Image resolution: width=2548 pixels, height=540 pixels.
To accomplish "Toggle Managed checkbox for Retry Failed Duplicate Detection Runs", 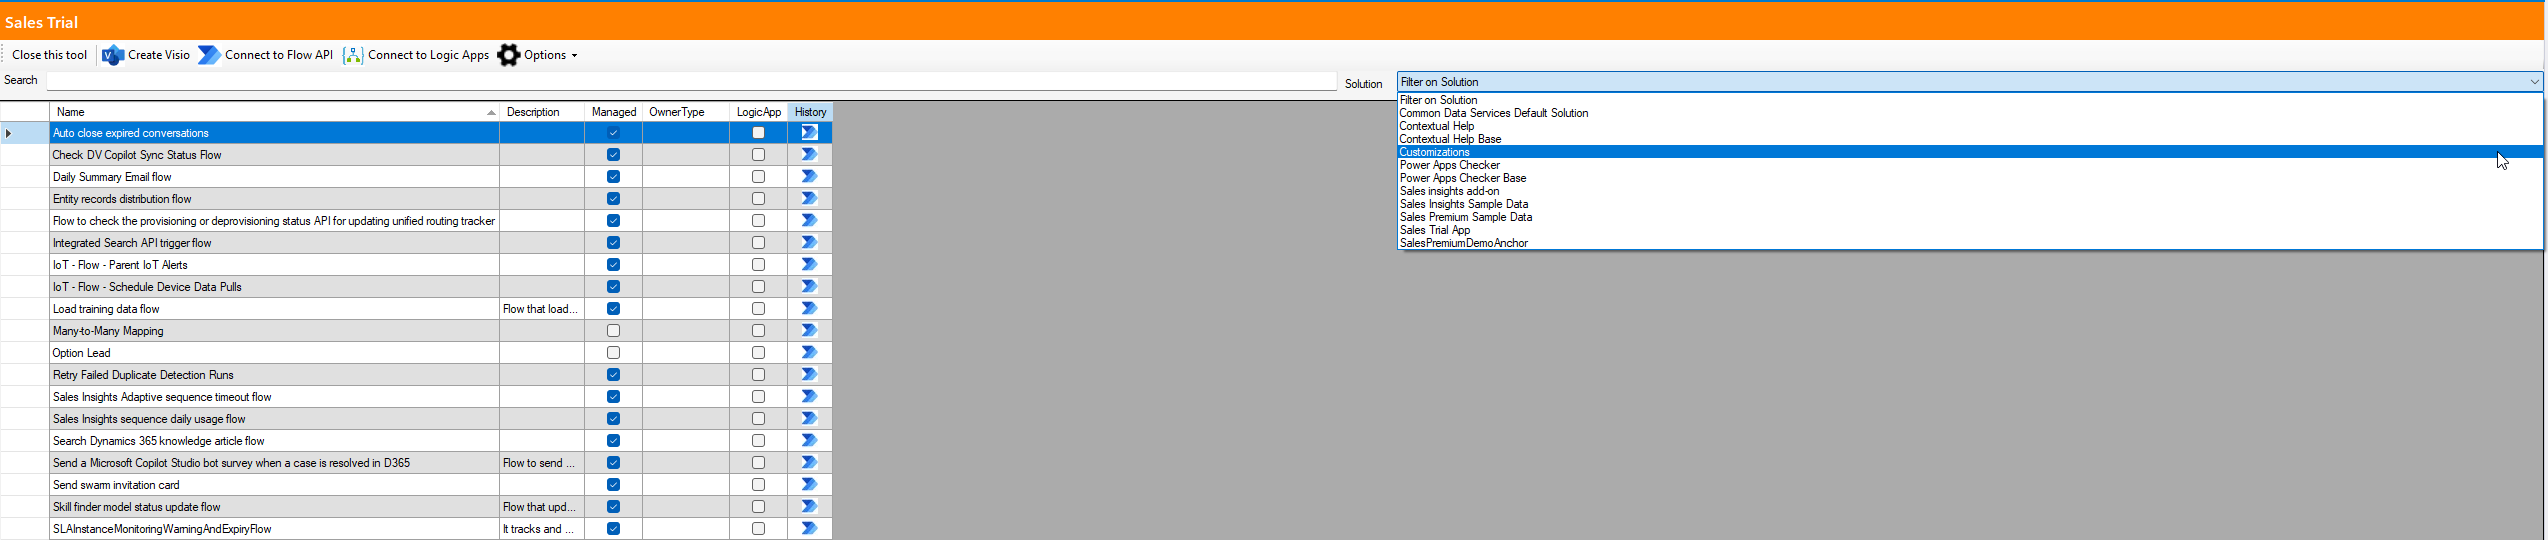I will 613,375.
